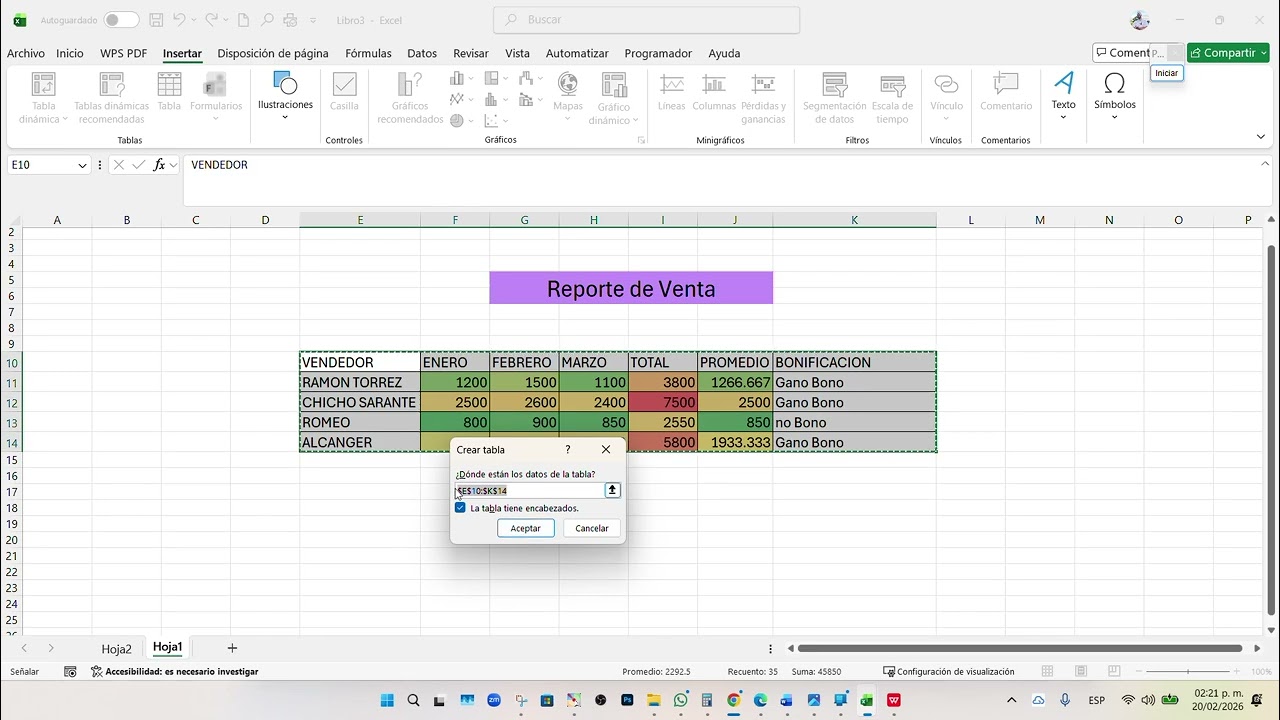Click the horizontal scrollbar
Image resolution: width=1280 pixels, height=720 pixels.
(1020, 649)
